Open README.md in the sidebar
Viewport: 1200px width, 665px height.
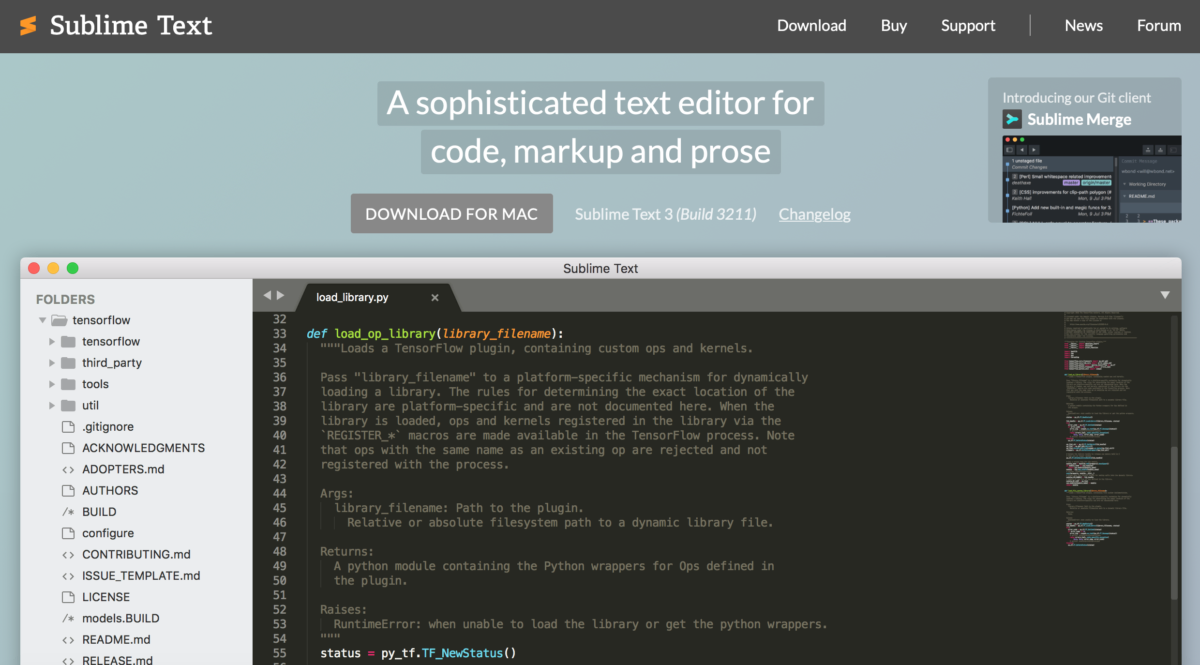(116, 640)
